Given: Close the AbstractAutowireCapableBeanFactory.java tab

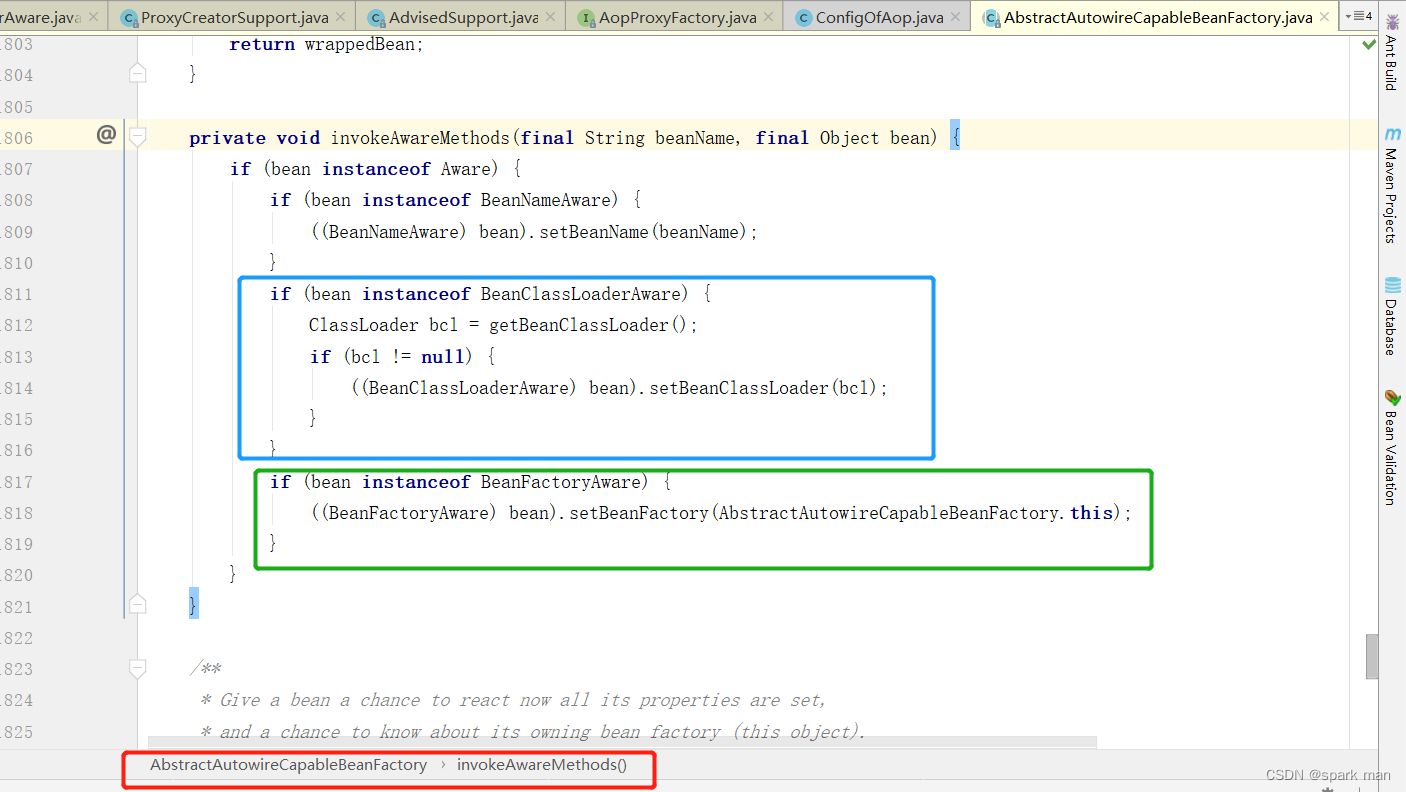Looking at the screenshot, I should point(1326,17).
